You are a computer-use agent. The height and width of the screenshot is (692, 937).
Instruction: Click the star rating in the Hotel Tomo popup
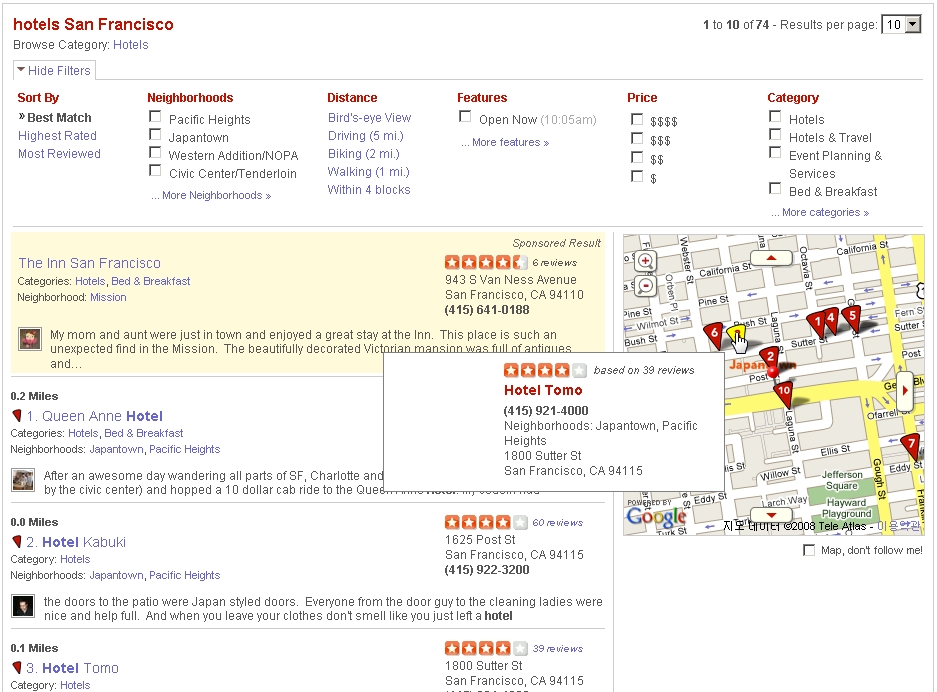pos(545,371)
